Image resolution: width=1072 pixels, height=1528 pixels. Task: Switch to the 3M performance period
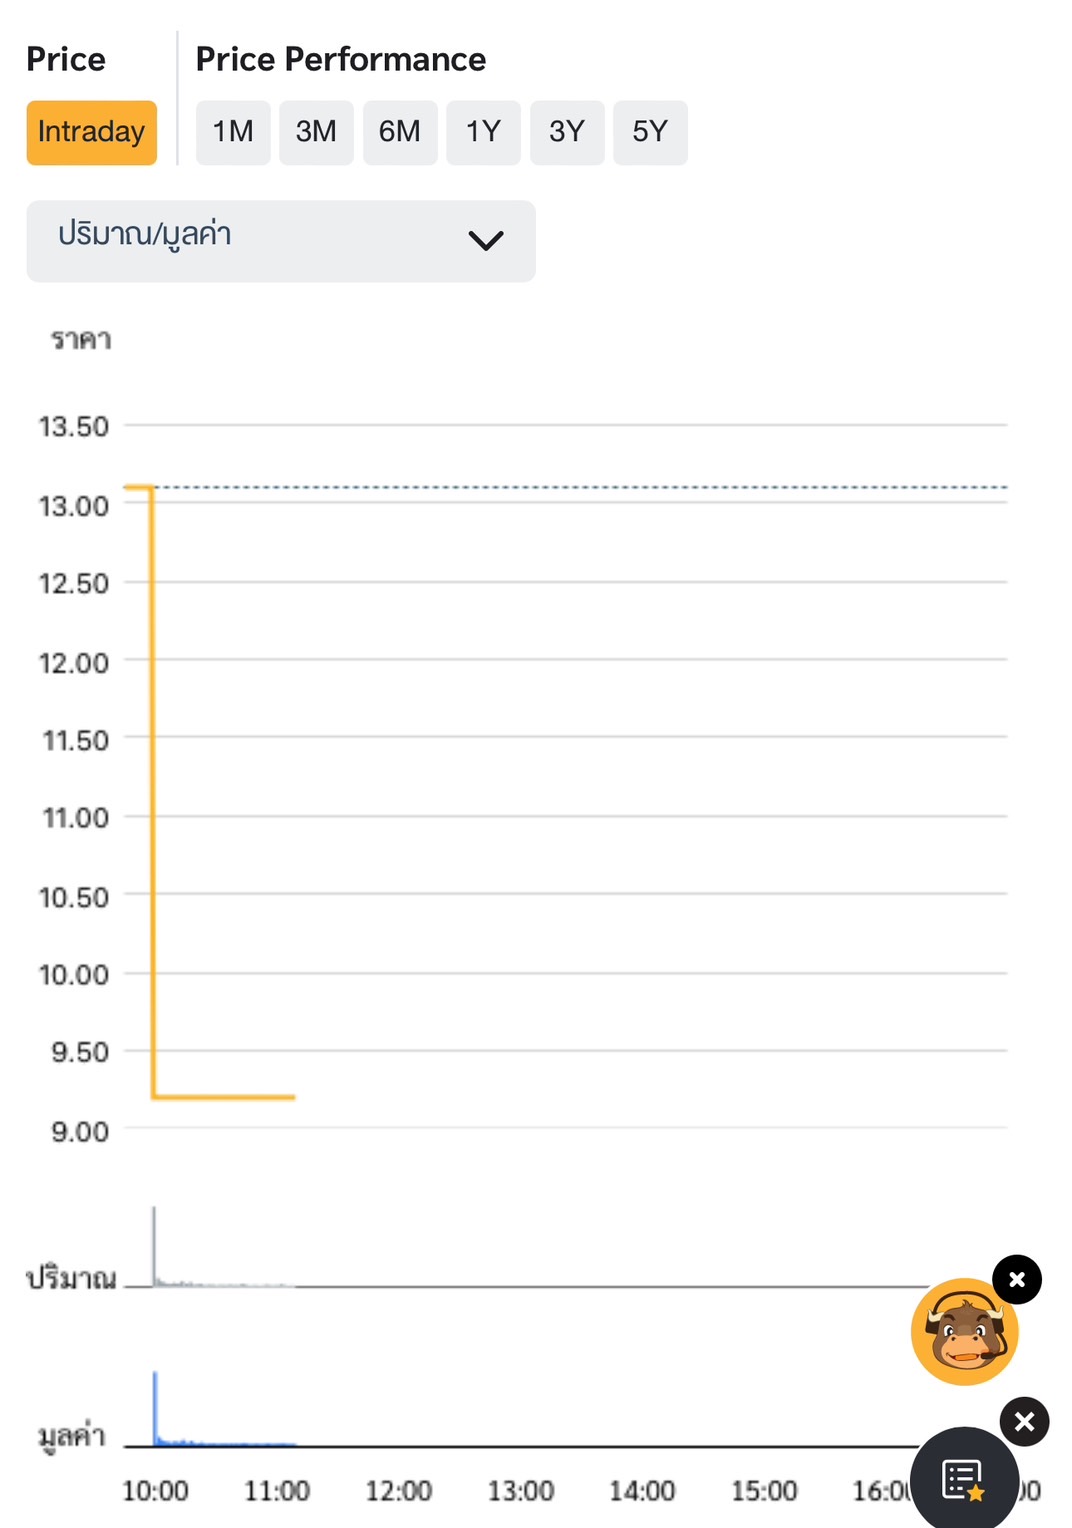[316, 132]
